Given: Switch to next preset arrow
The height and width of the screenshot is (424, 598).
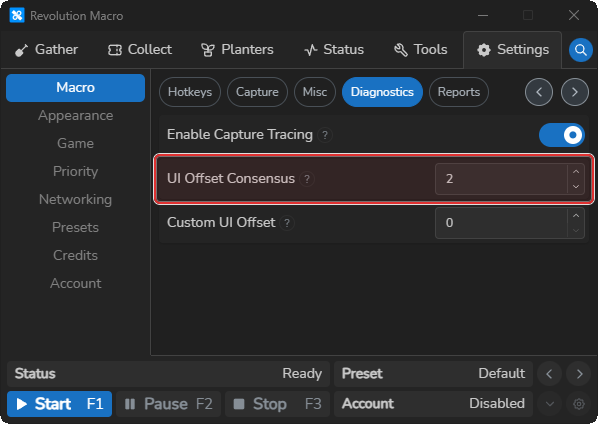Looking at the screenshot, I should (x=579, y=374).
